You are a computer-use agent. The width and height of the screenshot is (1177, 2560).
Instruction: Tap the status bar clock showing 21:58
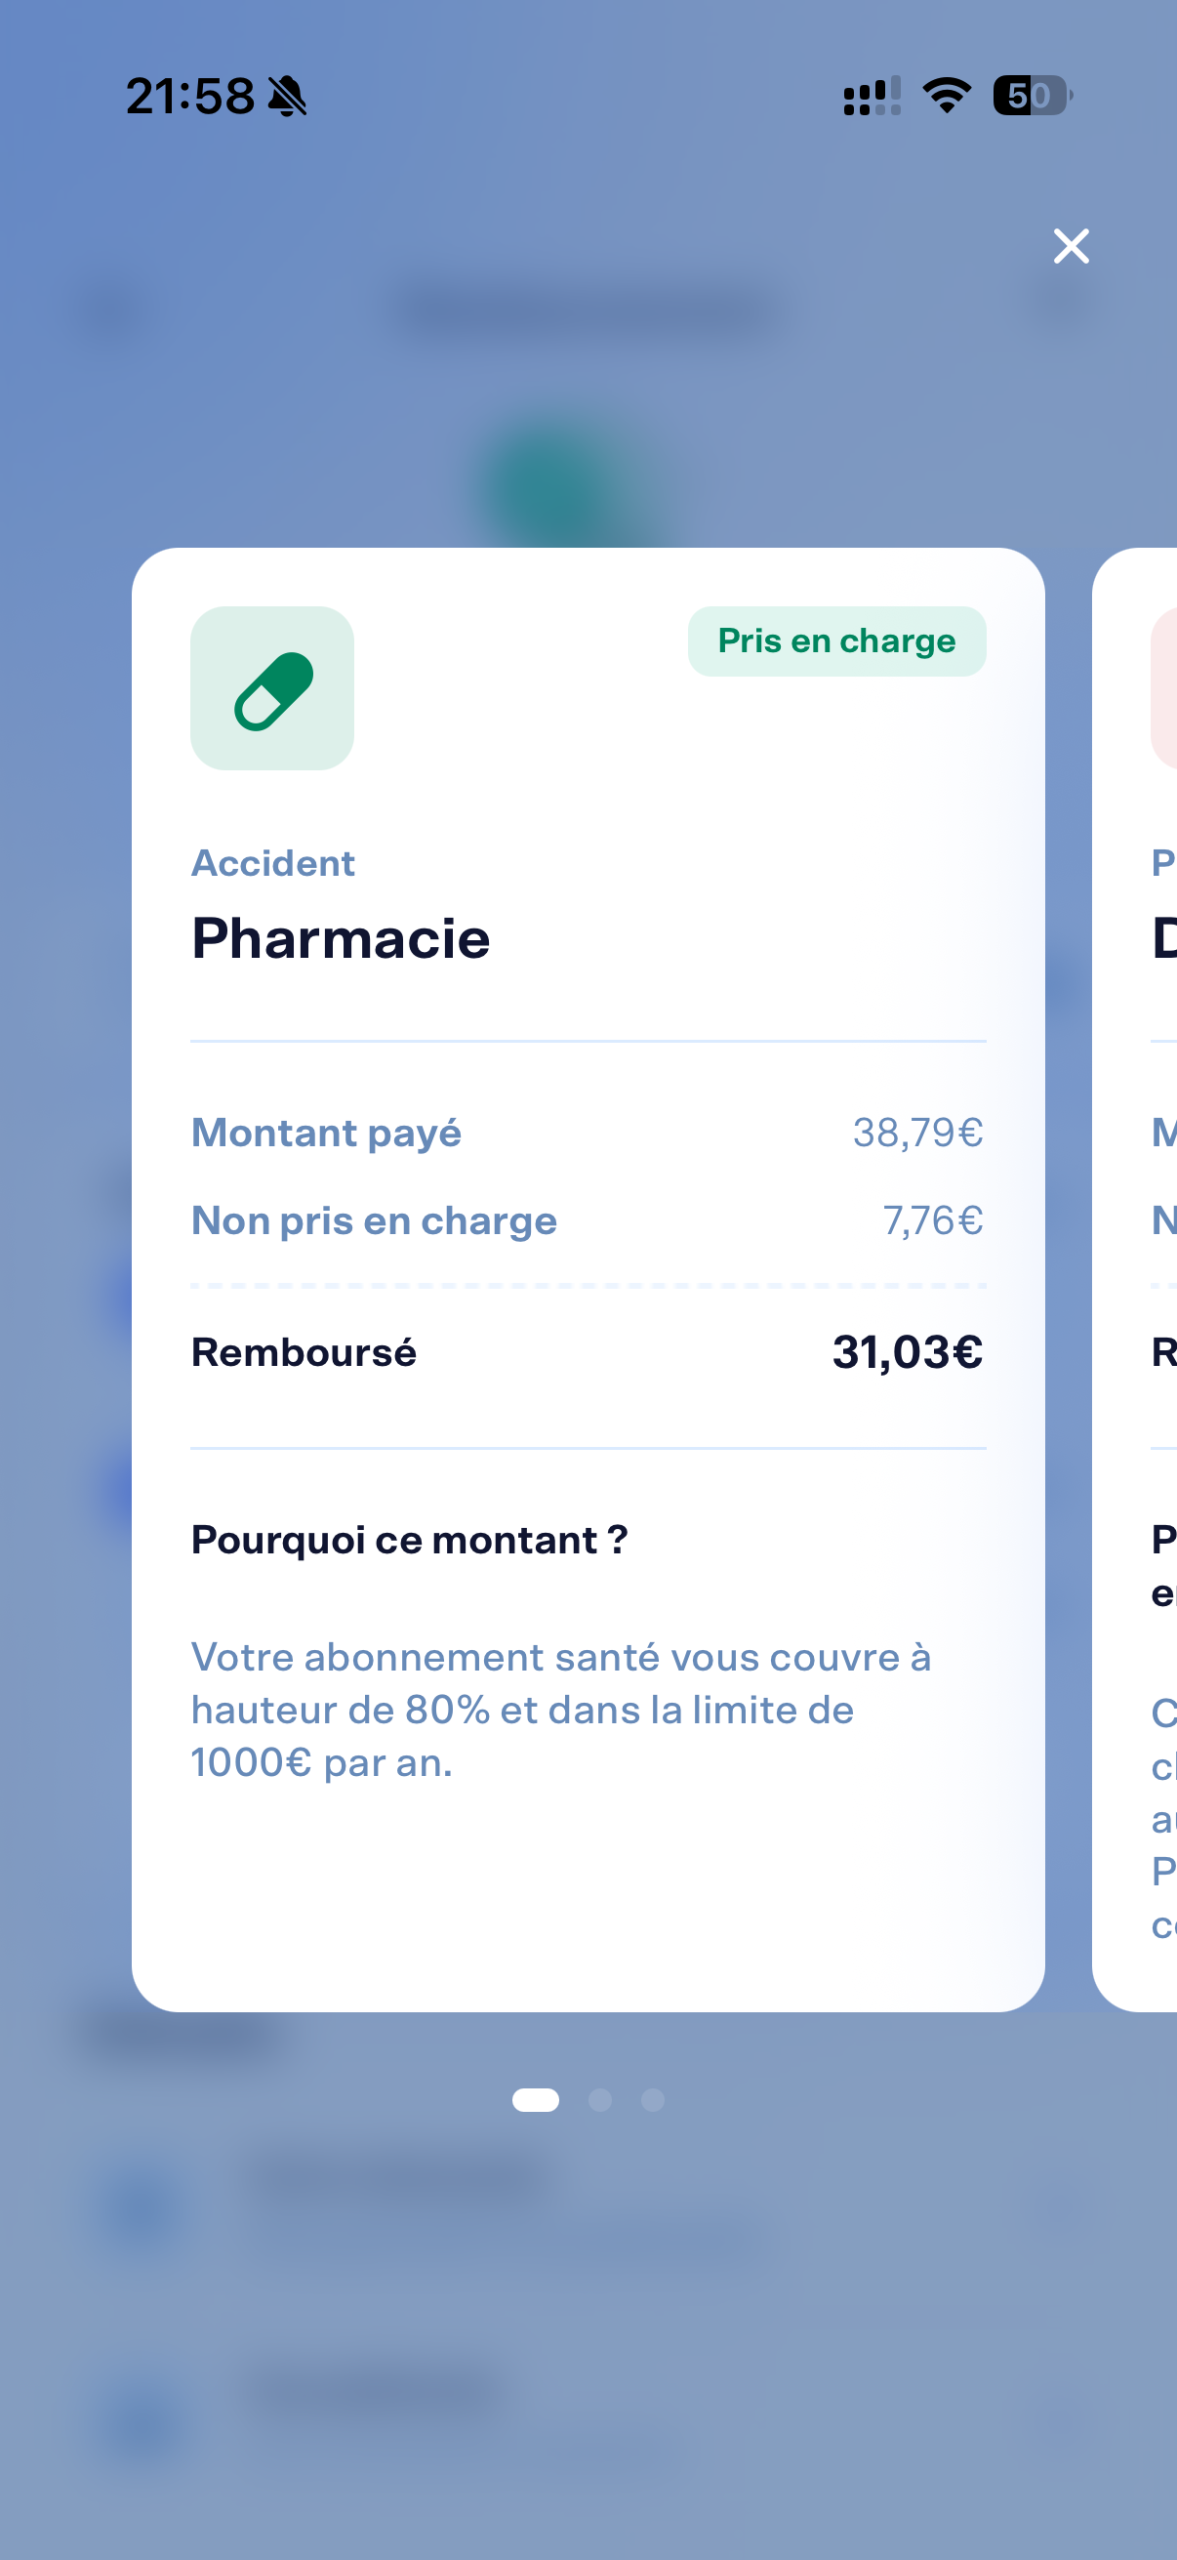190,97
